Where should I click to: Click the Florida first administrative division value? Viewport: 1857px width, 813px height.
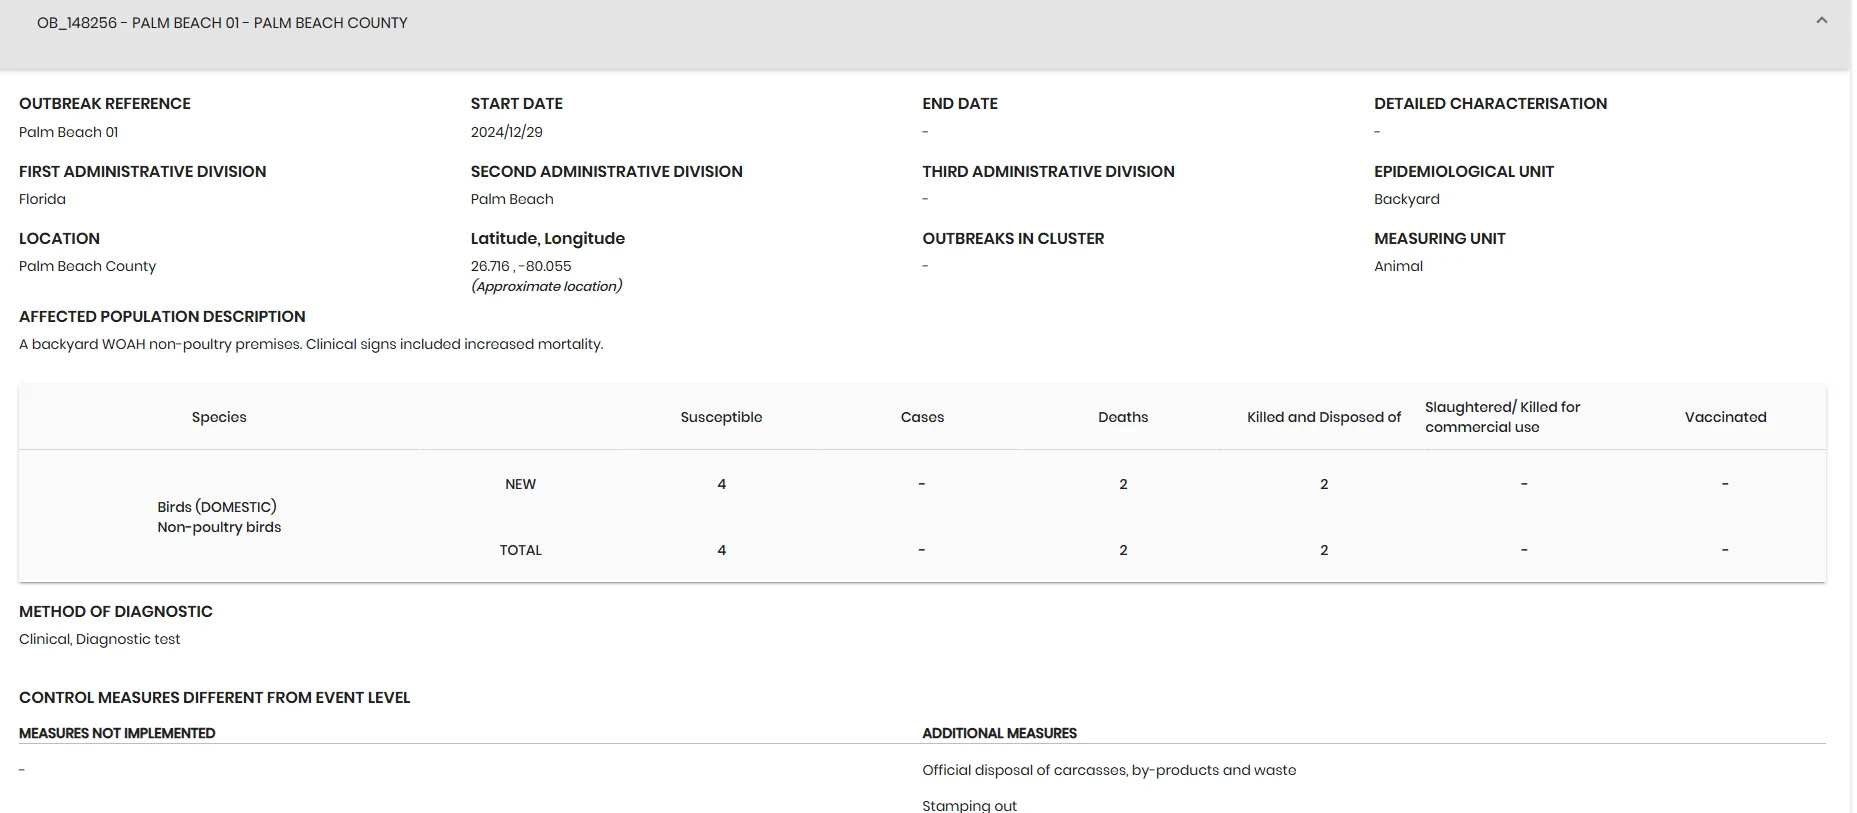point(42,199)
